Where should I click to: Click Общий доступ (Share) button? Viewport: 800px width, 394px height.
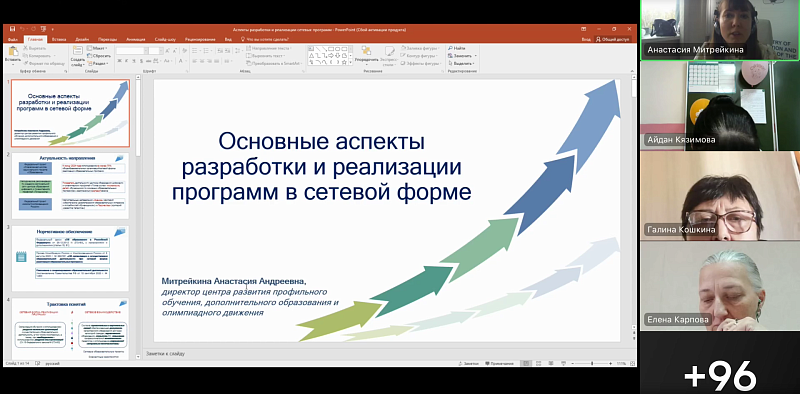613,39
